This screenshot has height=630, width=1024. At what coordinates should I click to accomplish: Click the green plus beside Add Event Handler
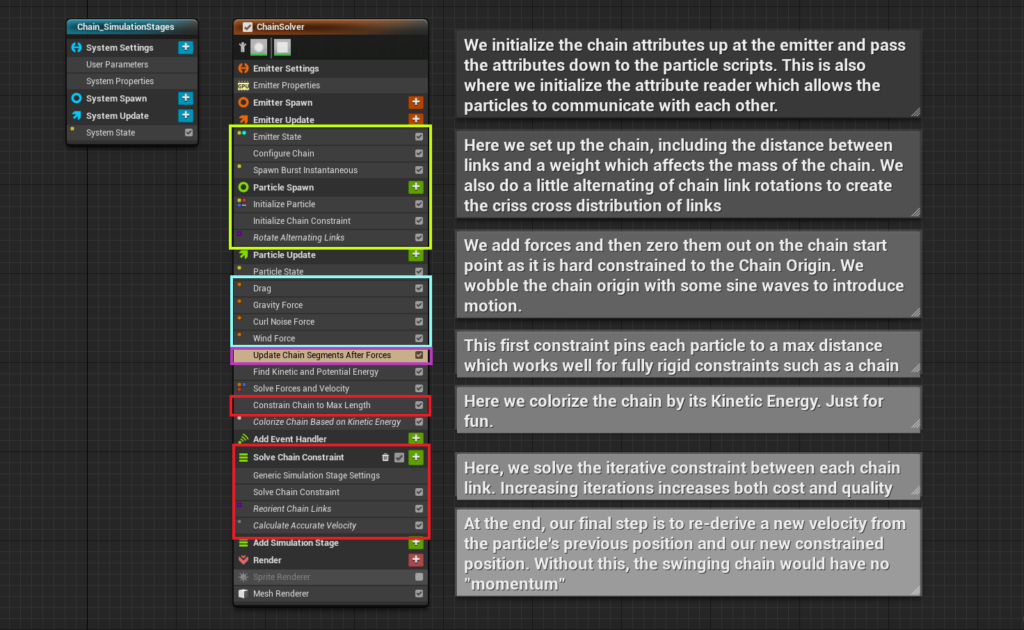click(415, 439)
